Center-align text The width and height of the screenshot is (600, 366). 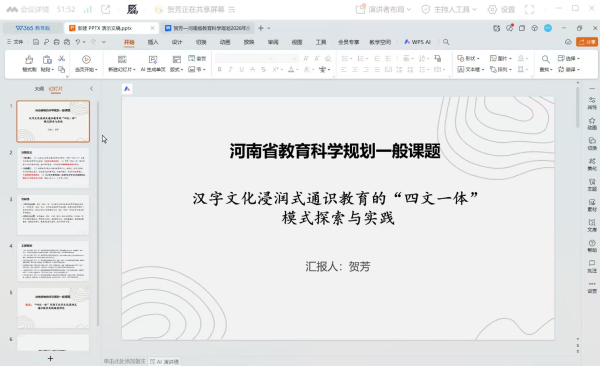(355, 69)
